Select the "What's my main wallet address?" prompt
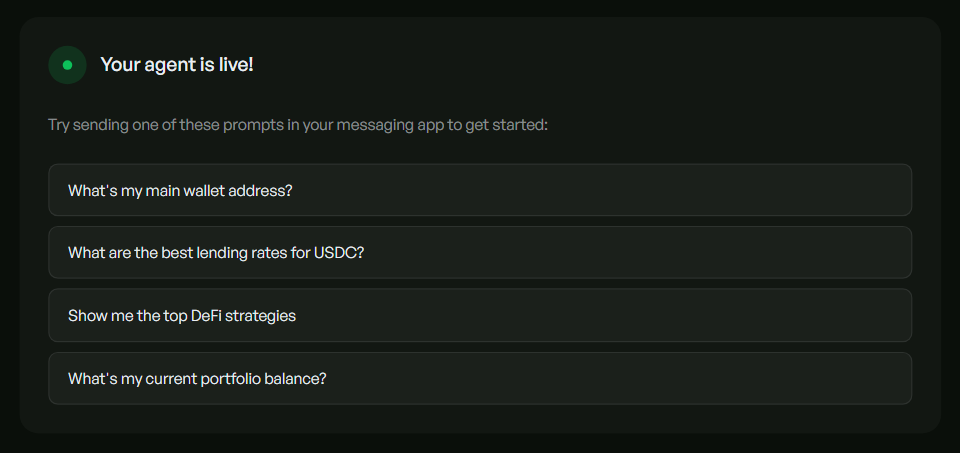This screenshot has width=960, height=453. [x=180, y=190]
